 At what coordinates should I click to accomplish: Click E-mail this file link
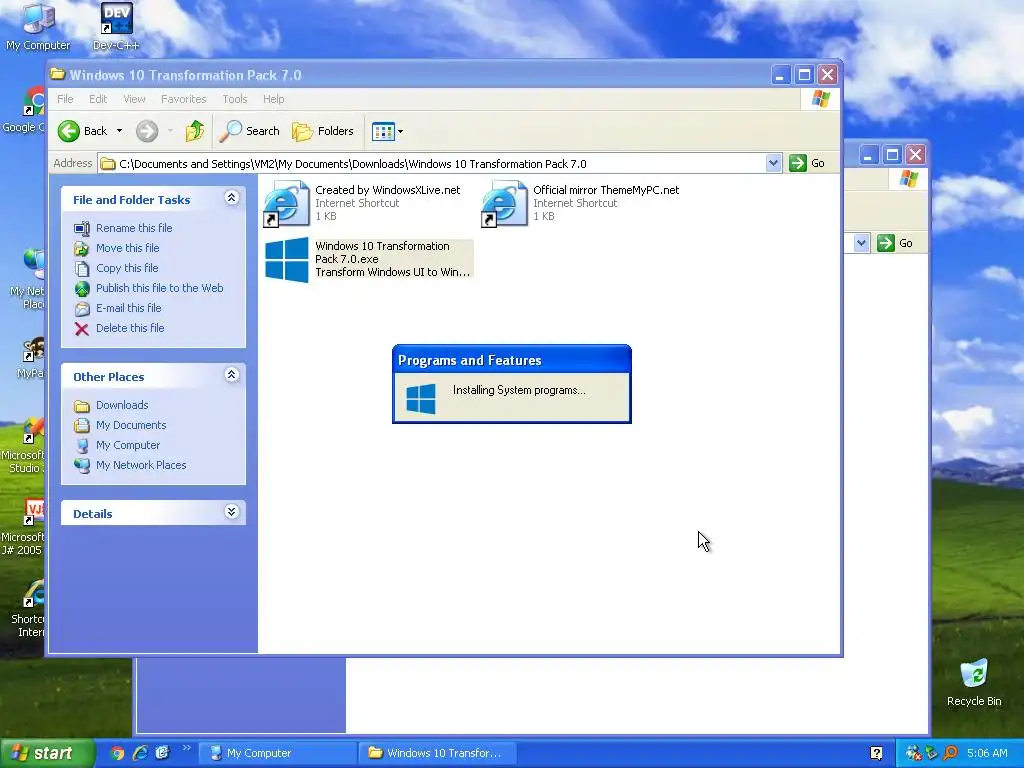(x=129, y=308)
